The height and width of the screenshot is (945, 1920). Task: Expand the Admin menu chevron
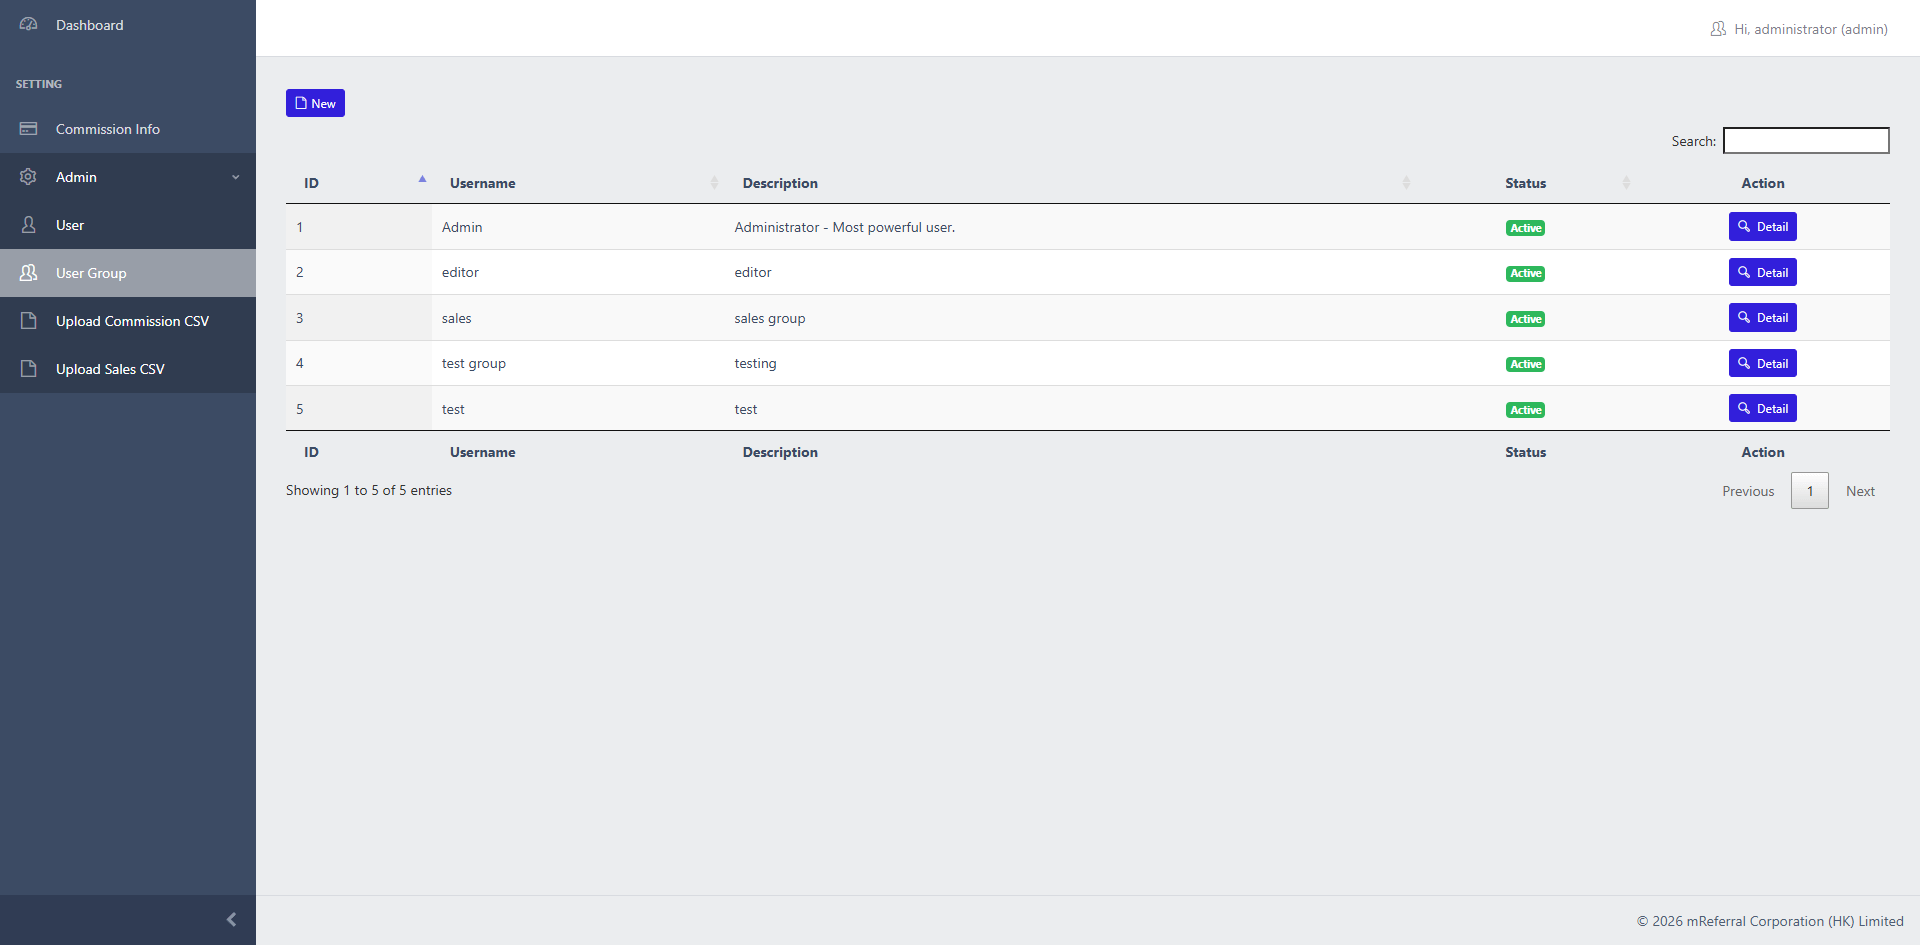236,178
